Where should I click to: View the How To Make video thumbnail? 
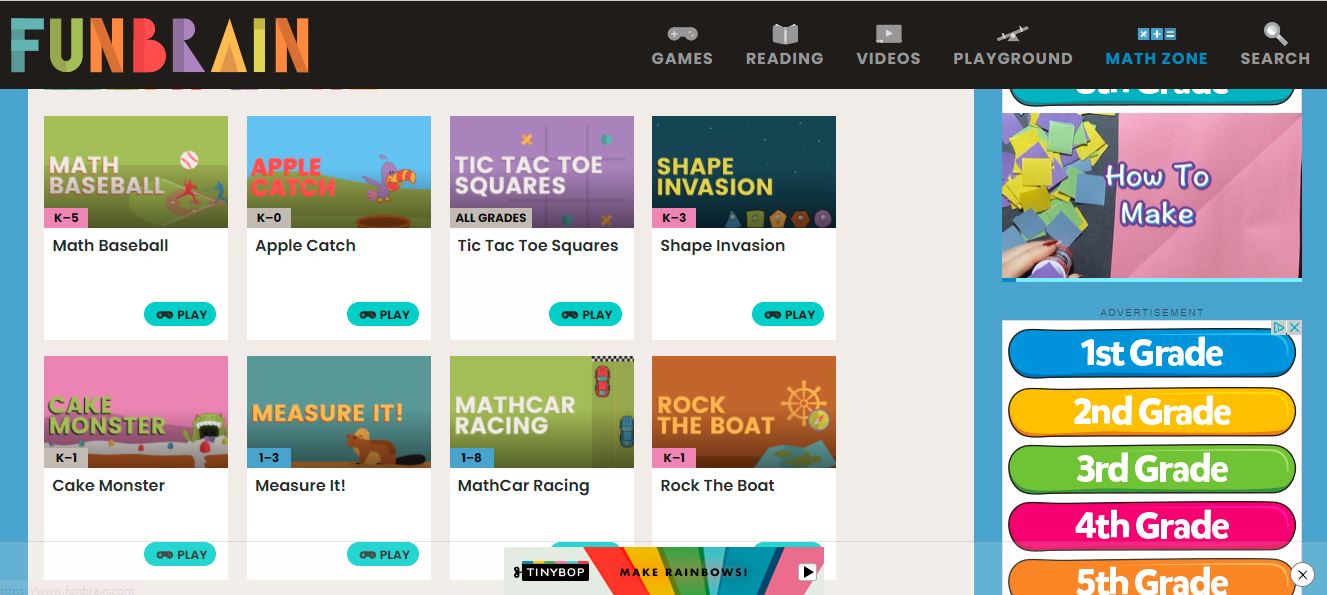(1151, 195)
